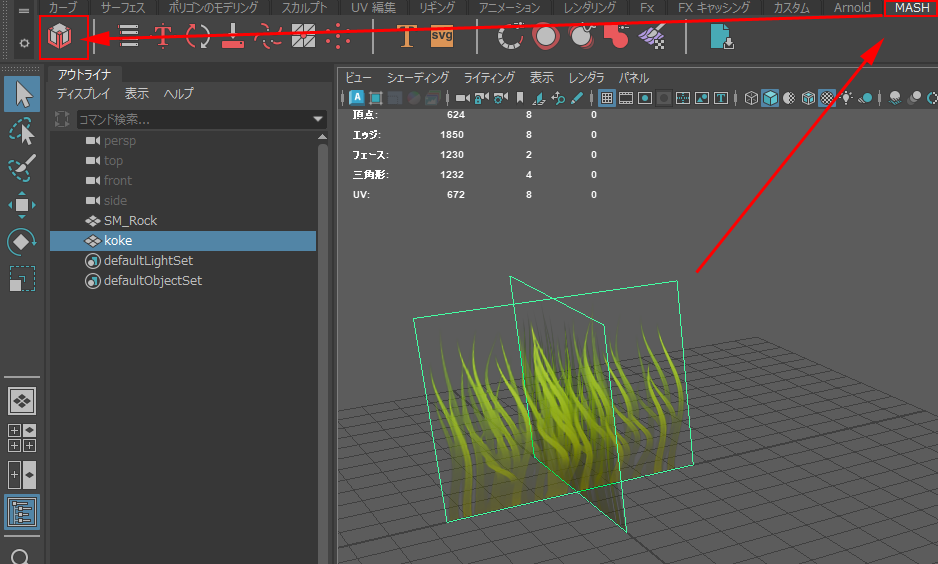Click the checkered square with red dot icon
This screenshot has width=938, height=564.
pyautogui.click(x=303, y=36)
